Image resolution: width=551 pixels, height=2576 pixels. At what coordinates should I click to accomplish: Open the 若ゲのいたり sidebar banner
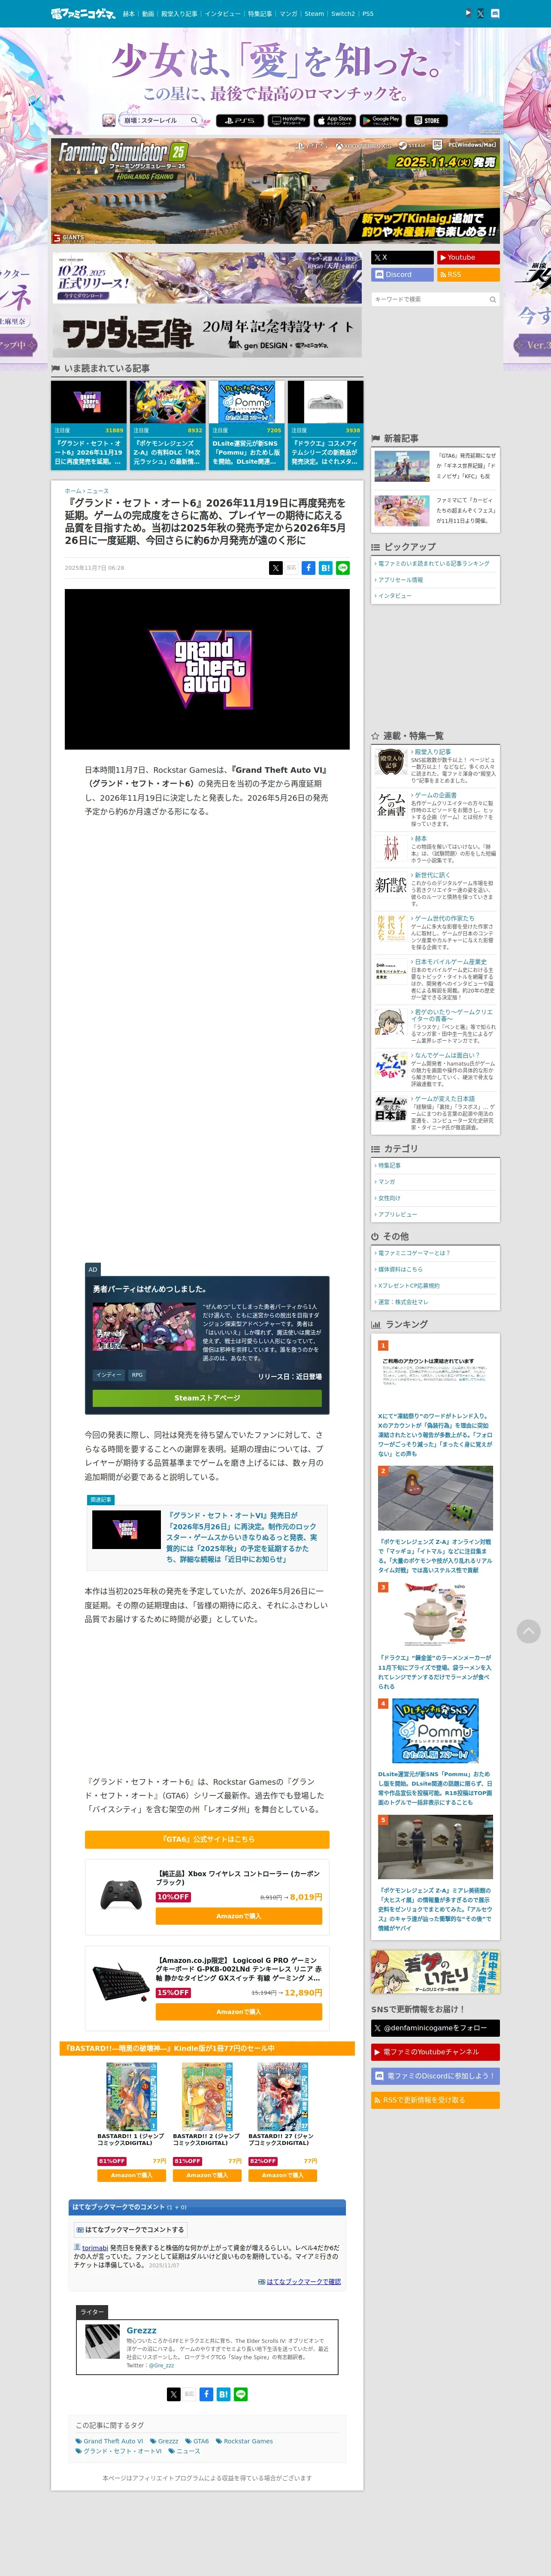[x=435, y=1972]
